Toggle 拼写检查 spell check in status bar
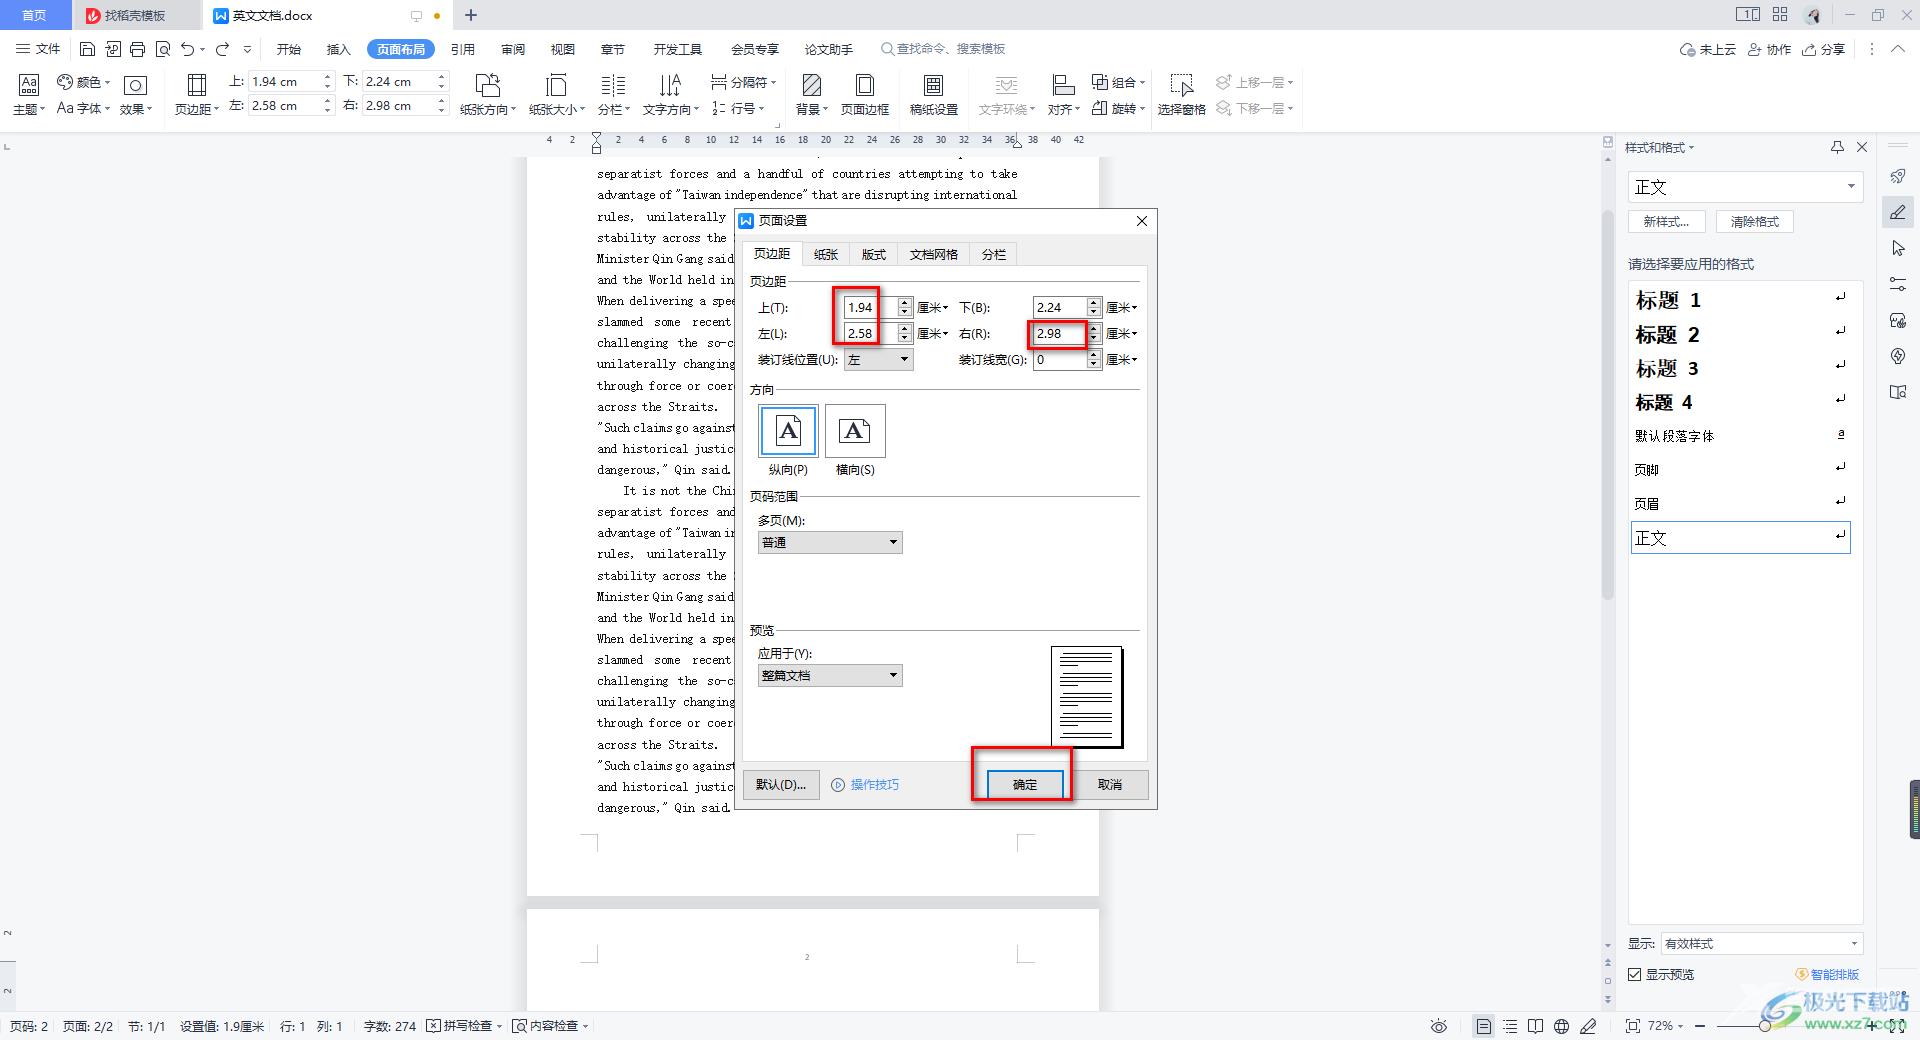The height and width of the screenshot is (1040, 1920). [462, 1026]
